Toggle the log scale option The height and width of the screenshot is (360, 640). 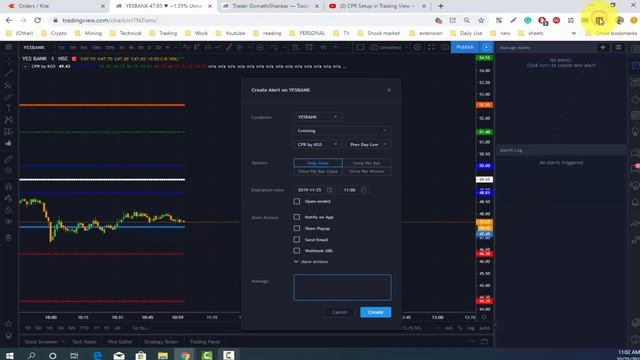pos(471,328)
